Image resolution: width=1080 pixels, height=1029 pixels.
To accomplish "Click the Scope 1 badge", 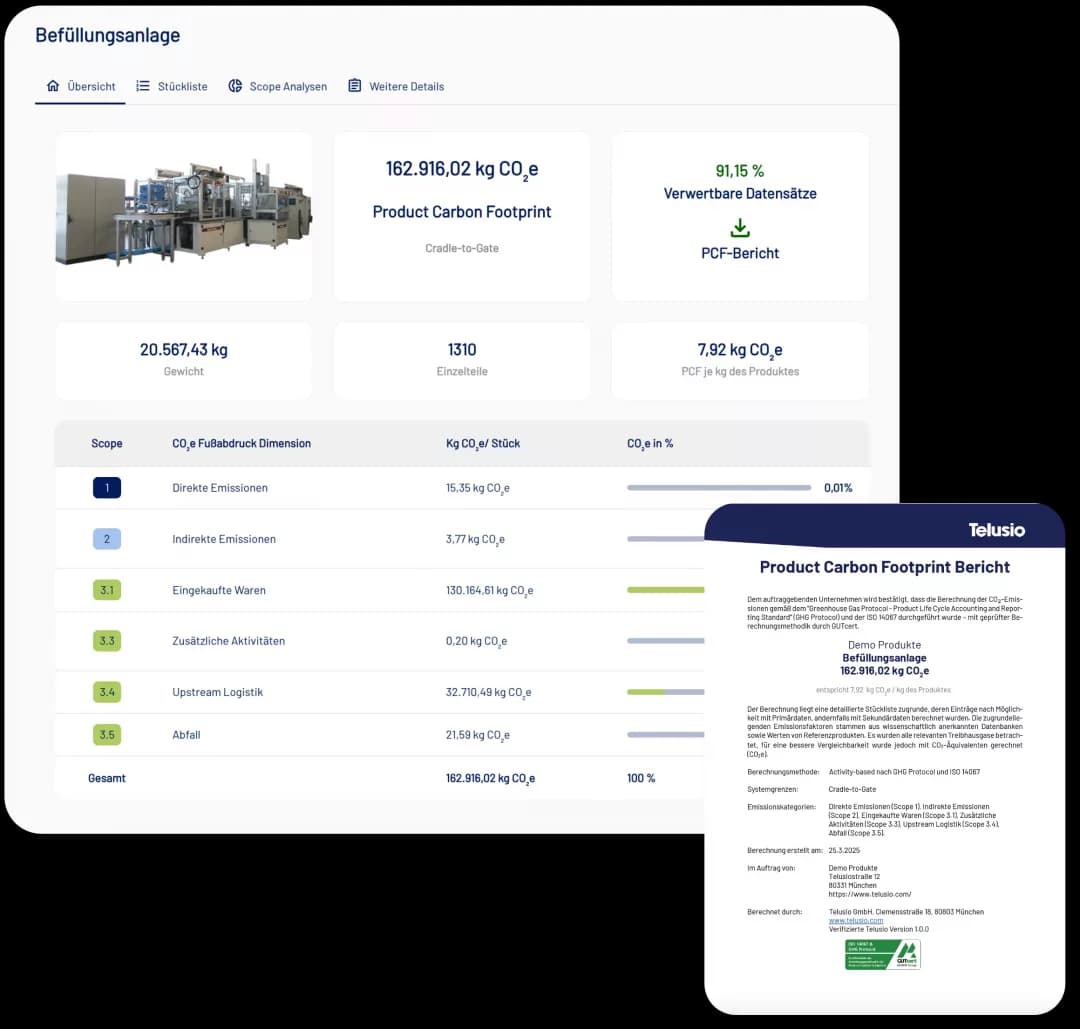I will (x=107, y=488).
